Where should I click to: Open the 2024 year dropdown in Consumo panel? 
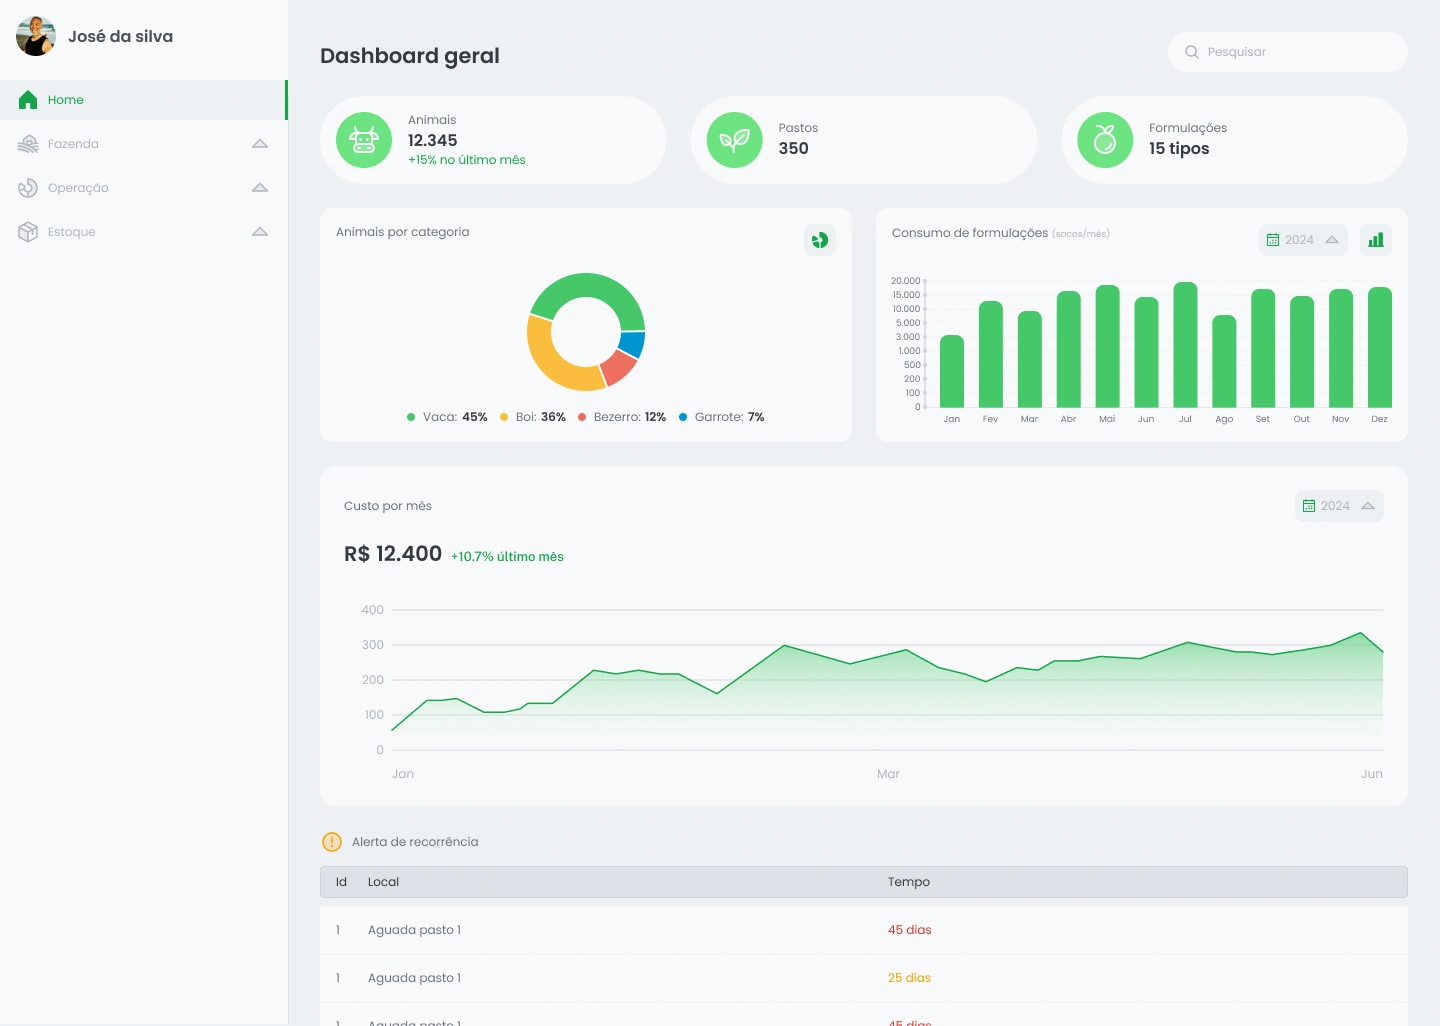tap(1303, 240)
